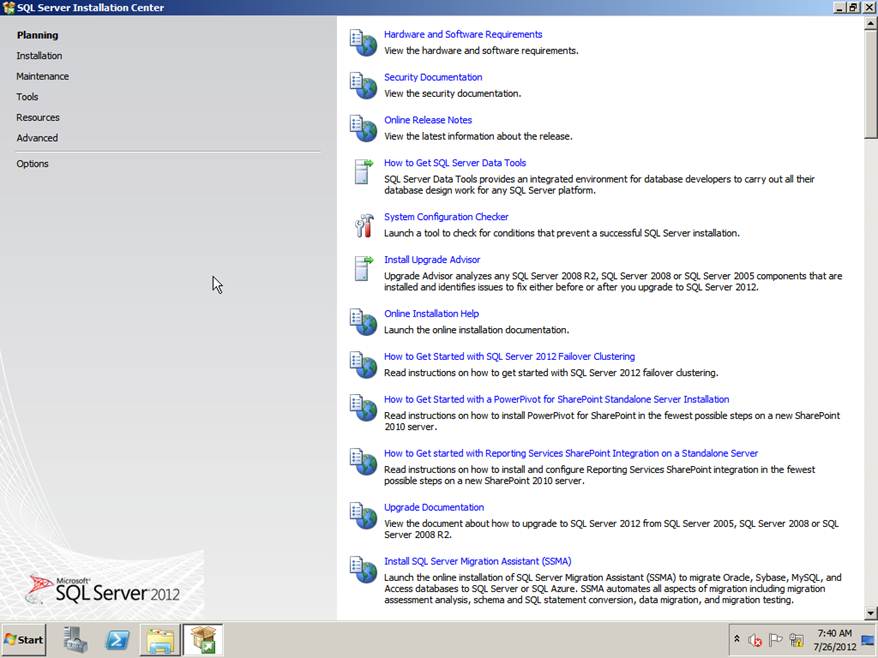Viewport: 878px width, 658px height.
Task: Click the Show desktop button in the tray
Action: (868, 640)
